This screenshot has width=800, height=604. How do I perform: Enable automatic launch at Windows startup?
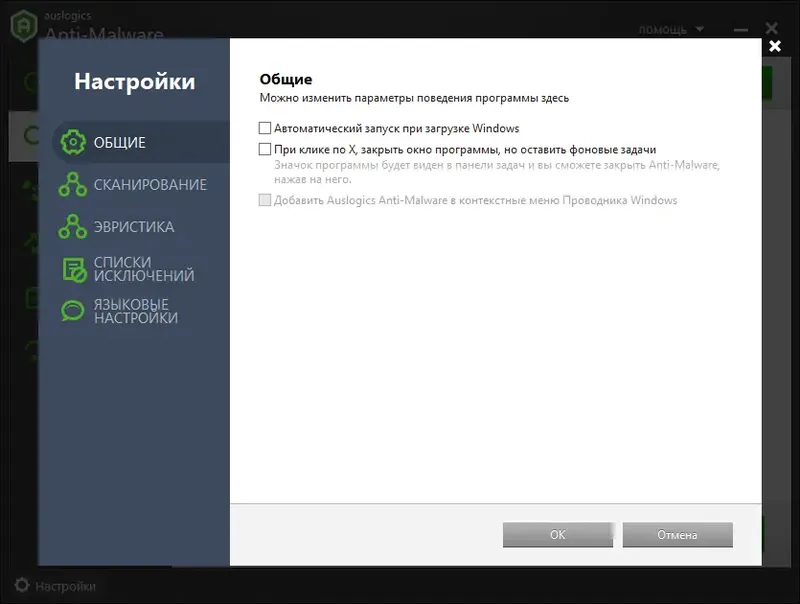[265, 128]
